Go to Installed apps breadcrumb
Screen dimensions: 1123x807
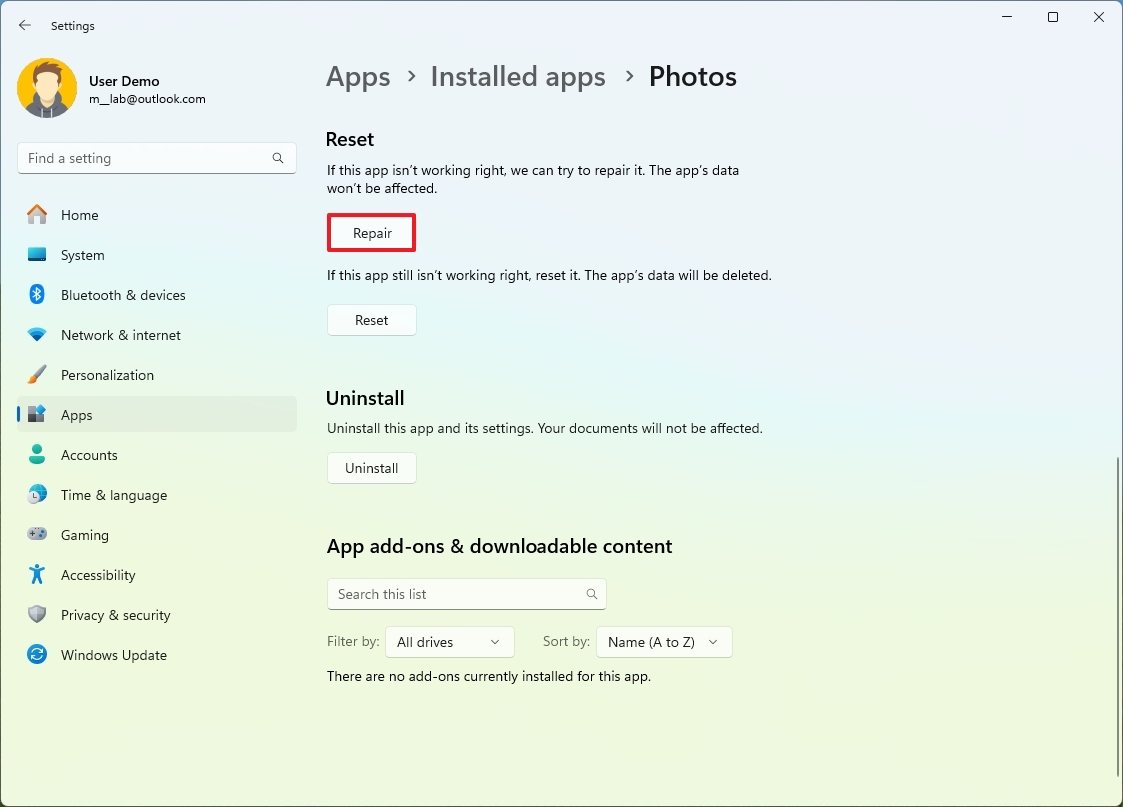point(518,77)
